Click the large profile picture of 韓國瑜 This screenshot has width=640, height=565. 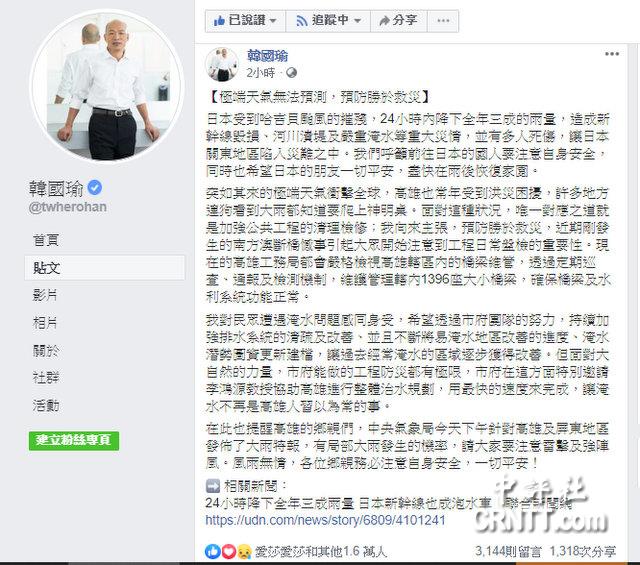click(x=108, y=87)
